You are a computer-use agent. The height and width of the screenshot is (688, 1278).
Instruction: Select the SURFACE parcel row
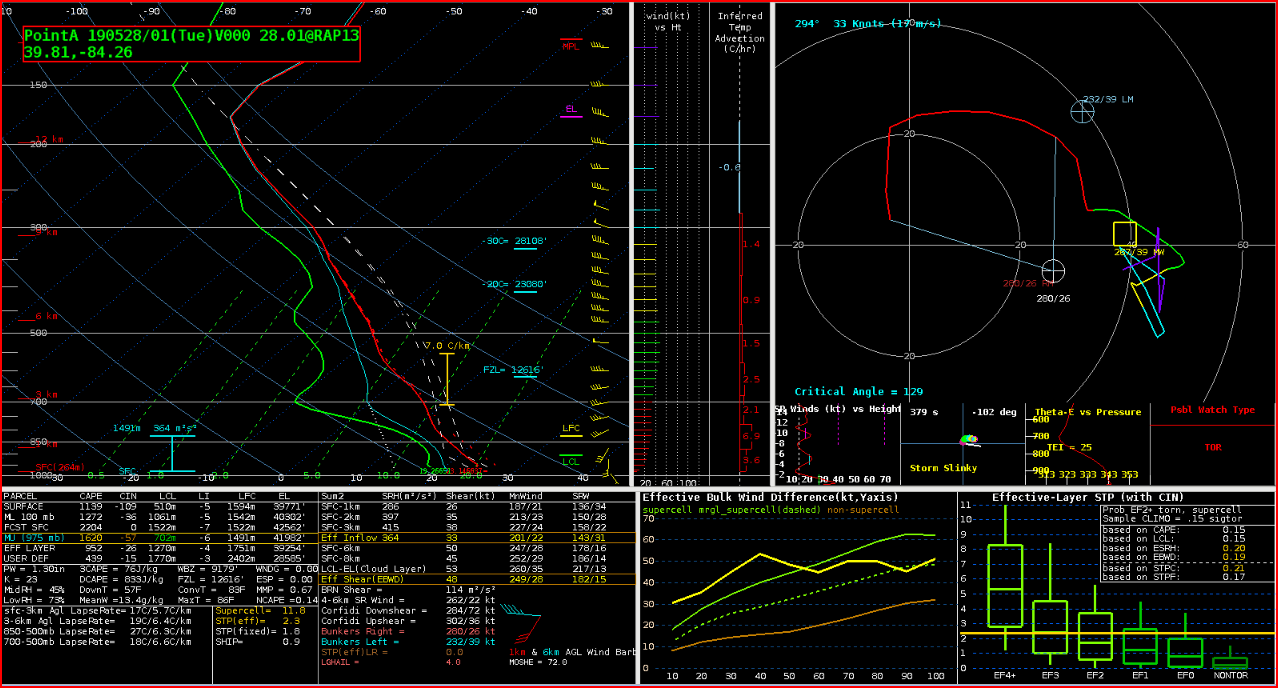(158, 506)
